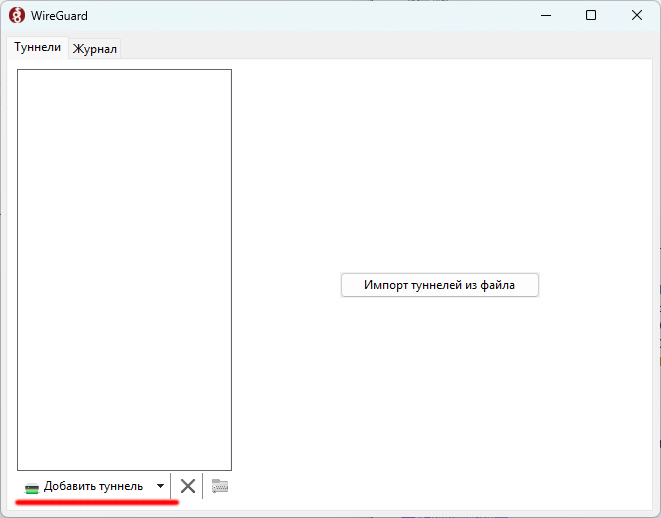The width and height of the screenshot is (661, 518).
Task: Click the empty middle of the title bar
Action: tap(300, 15)
